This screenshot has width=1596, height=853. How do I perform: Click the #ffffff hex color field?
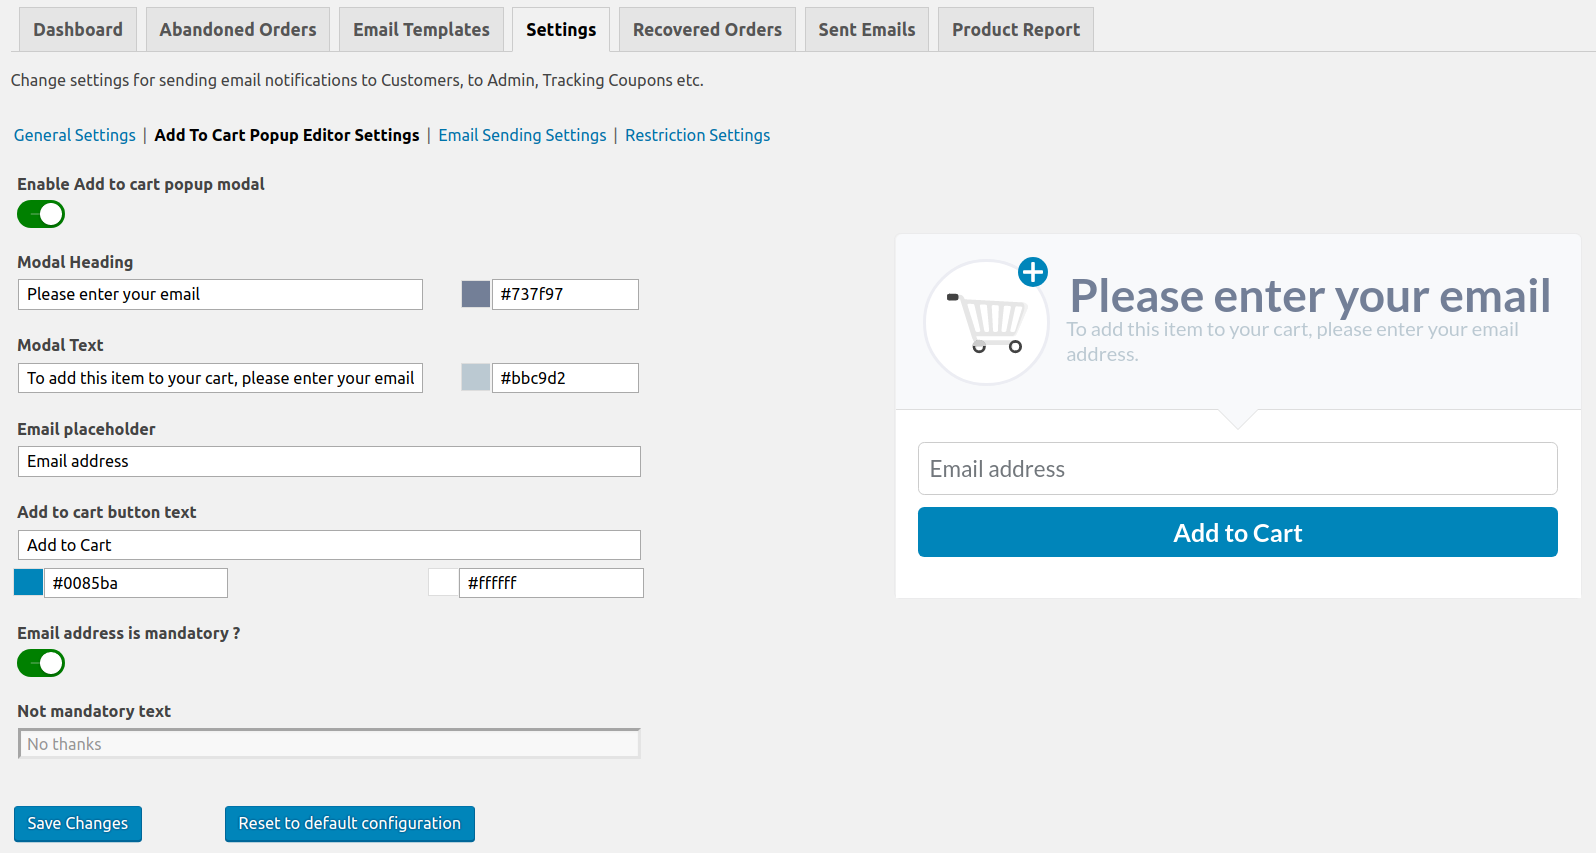pyautogui.click(x=551, y=583)
